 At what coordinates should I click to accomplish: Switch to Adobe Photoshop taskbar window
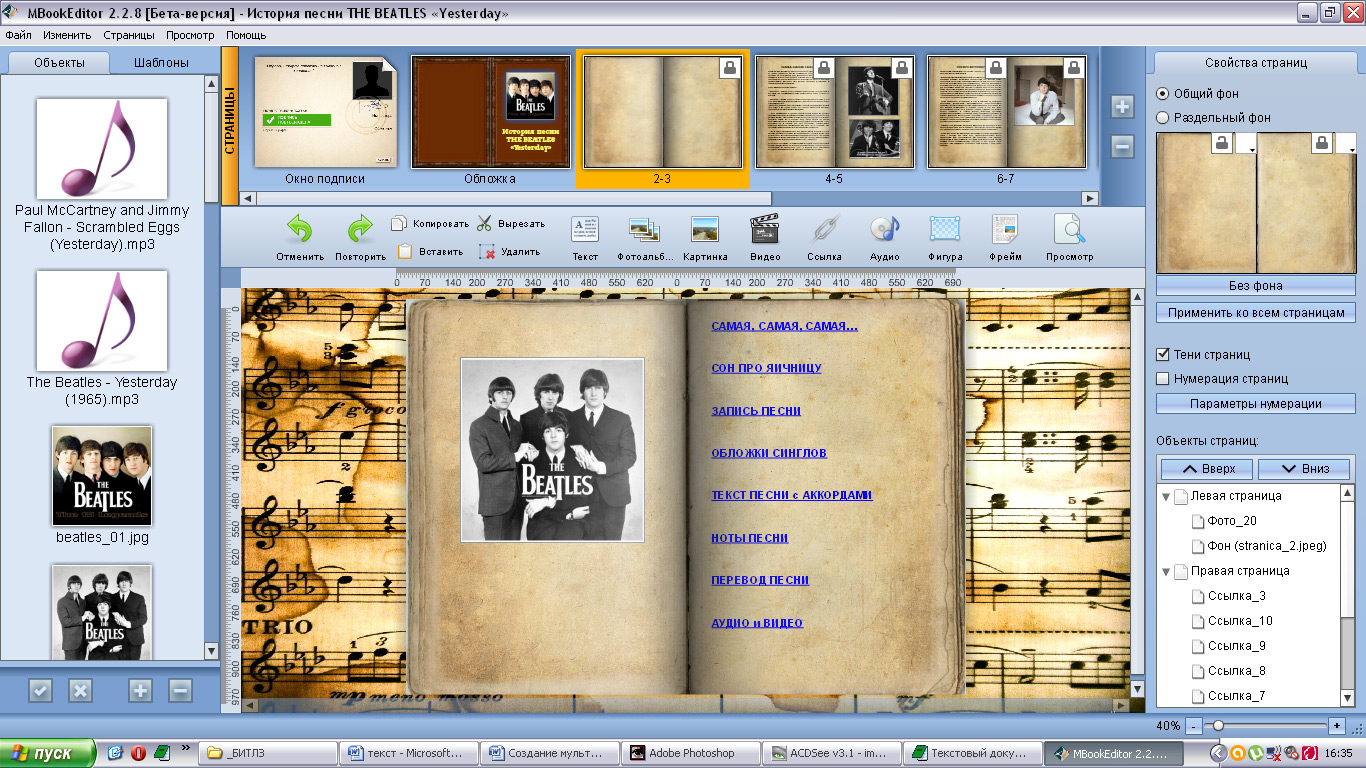pos(691,753)
